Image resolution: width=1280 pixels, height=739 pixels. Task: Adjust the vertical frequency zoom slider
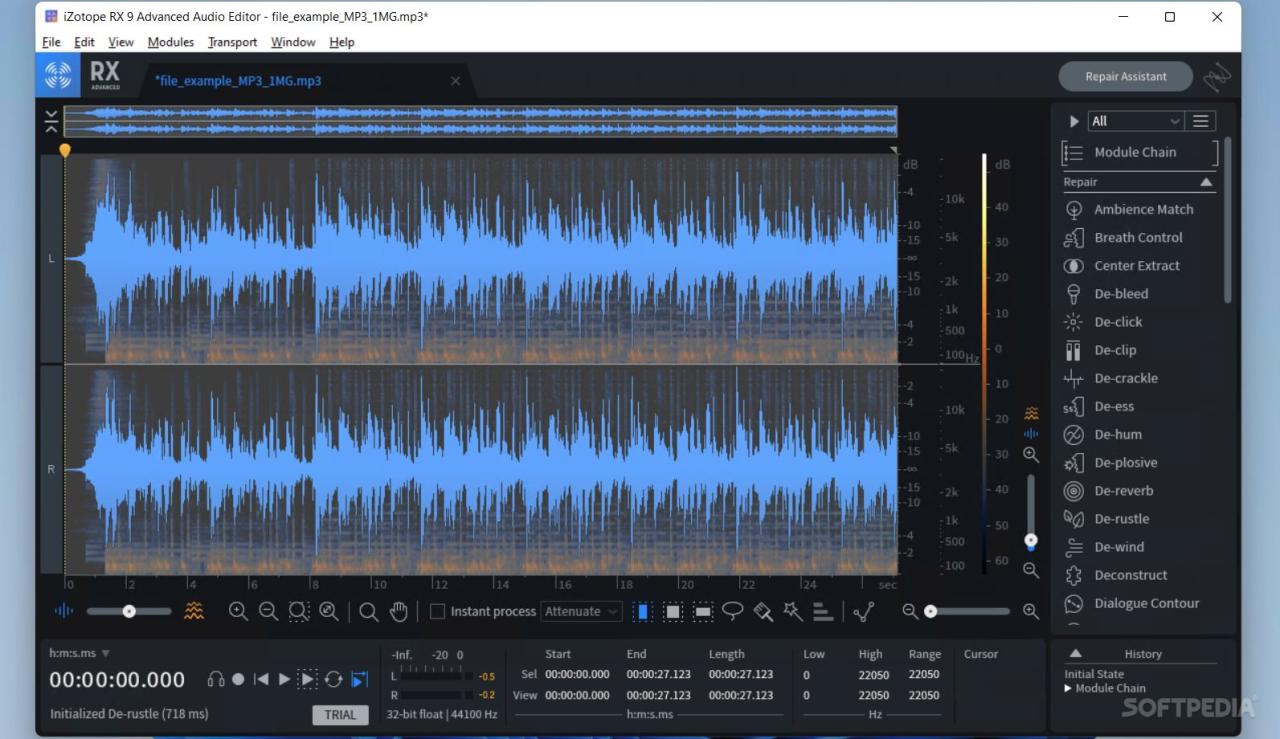pos(1031,512)
